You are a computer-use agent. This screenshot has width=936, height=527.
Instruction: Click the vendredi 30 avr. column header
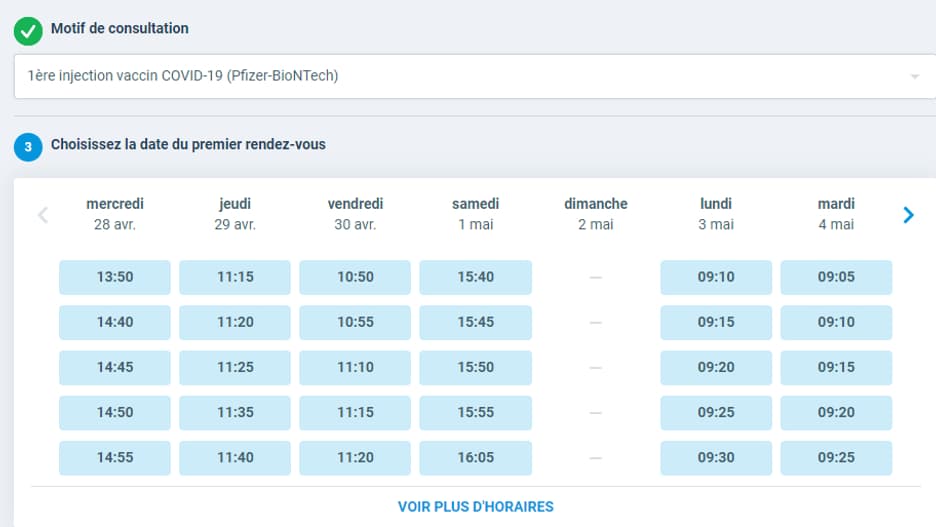tap(355, 214)
